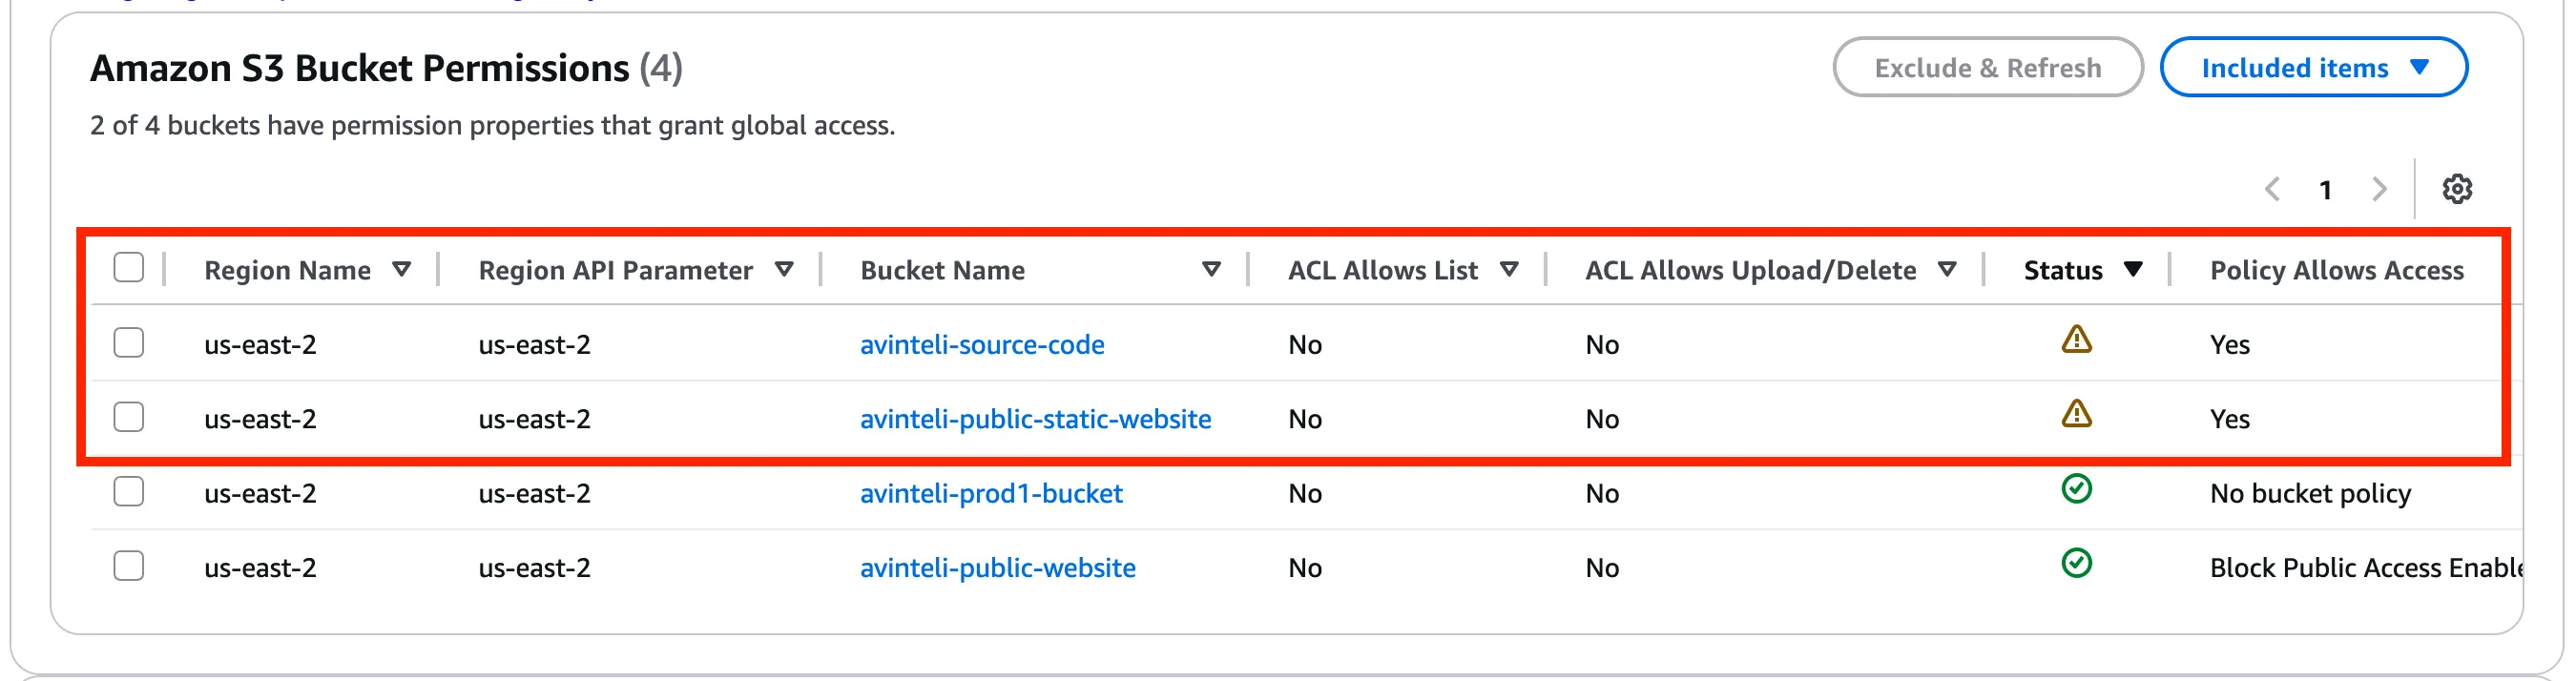The image size is (2576, 681).
Task: Click green check status for avinteli-public-website
Action: 2076,564
